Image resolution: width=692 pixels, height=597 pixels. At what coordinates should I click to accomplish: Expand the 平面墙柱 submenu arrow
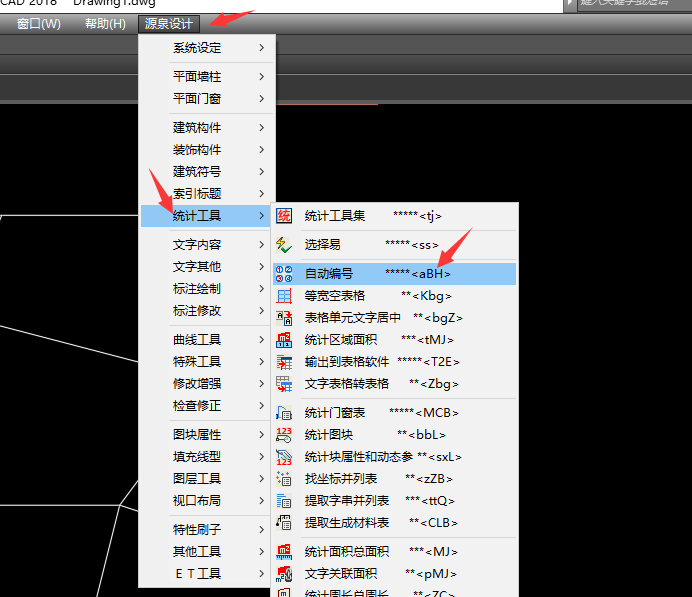[x=262, y=77]
